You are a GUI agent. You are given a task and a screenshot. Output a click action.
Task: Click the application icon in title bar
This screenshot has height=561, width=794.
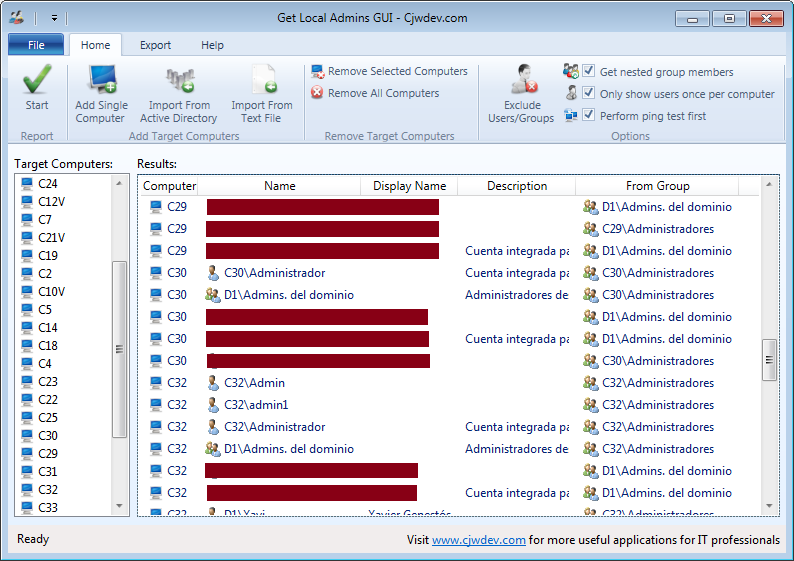16,18
